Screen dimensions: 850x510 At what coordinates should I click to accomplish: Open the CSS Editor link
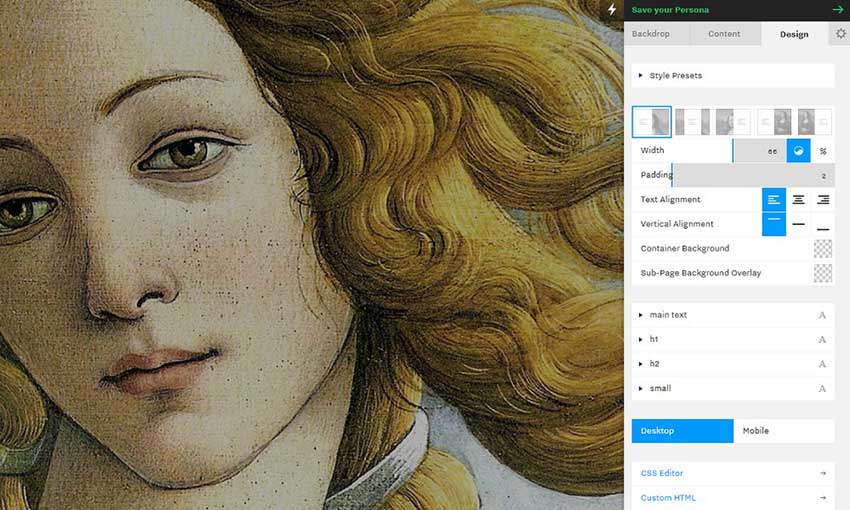[x=662, y=473]
